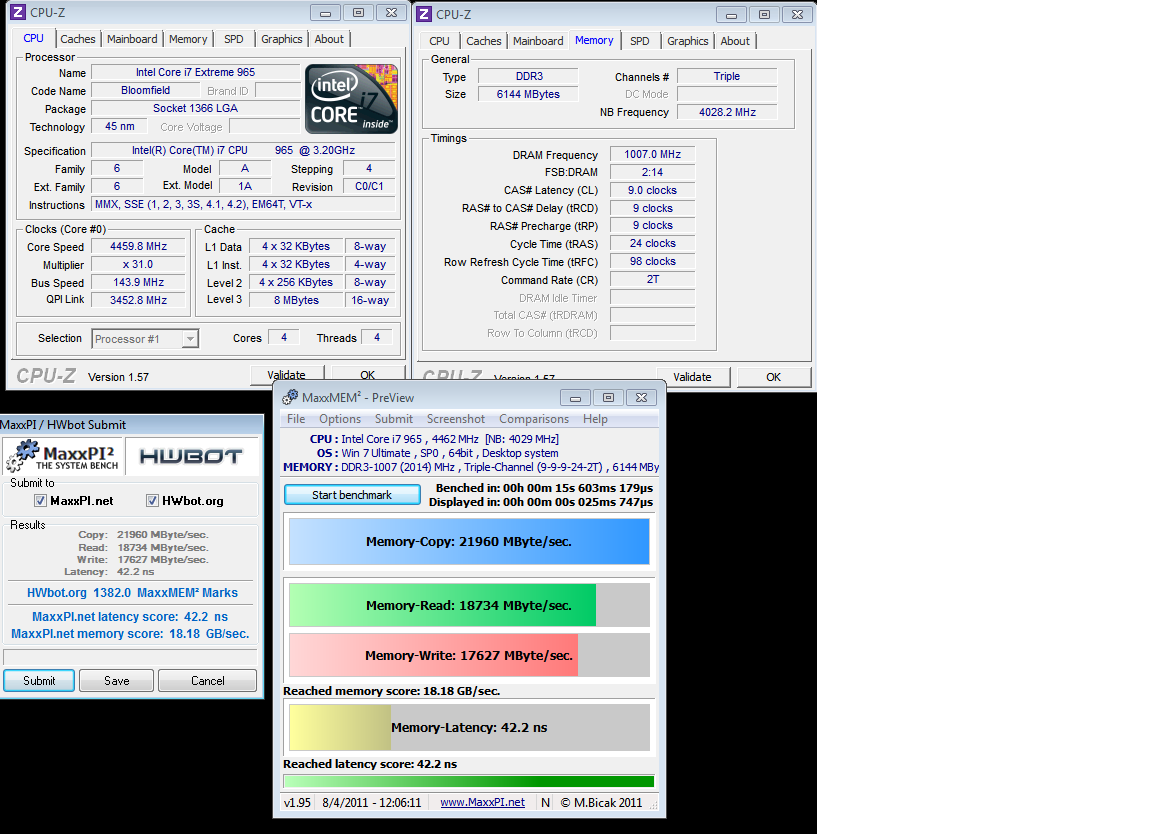Image resolution: width=1152 pixels, height=834 pixels.
Task: Click the QPI Link value 3452.8 MHz
Action: 138,300
